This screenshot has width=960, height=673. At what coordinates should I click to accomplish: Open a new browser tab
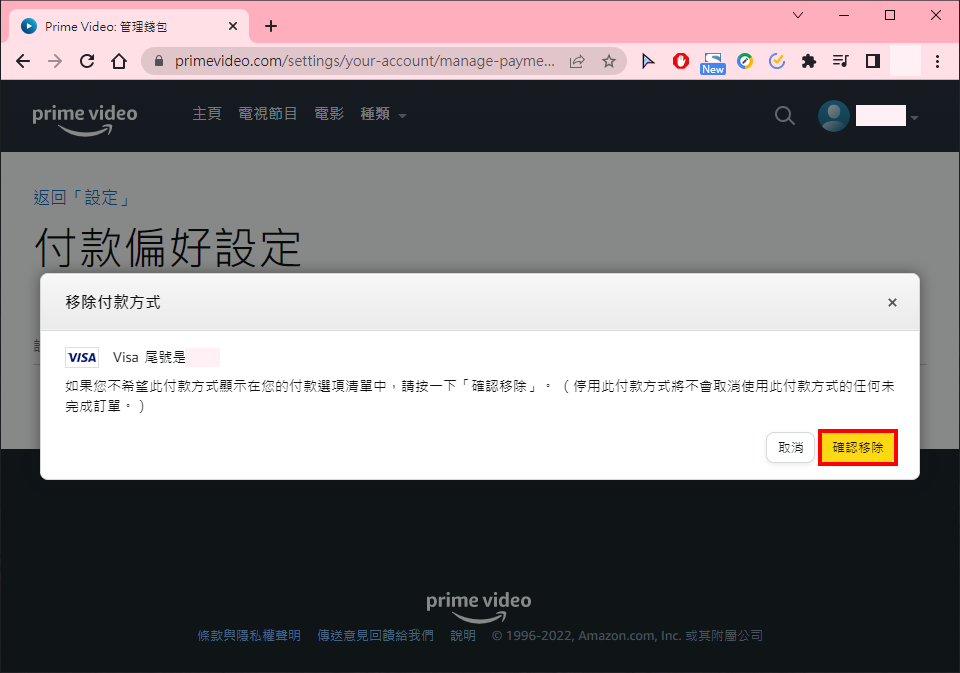point(271,26)
